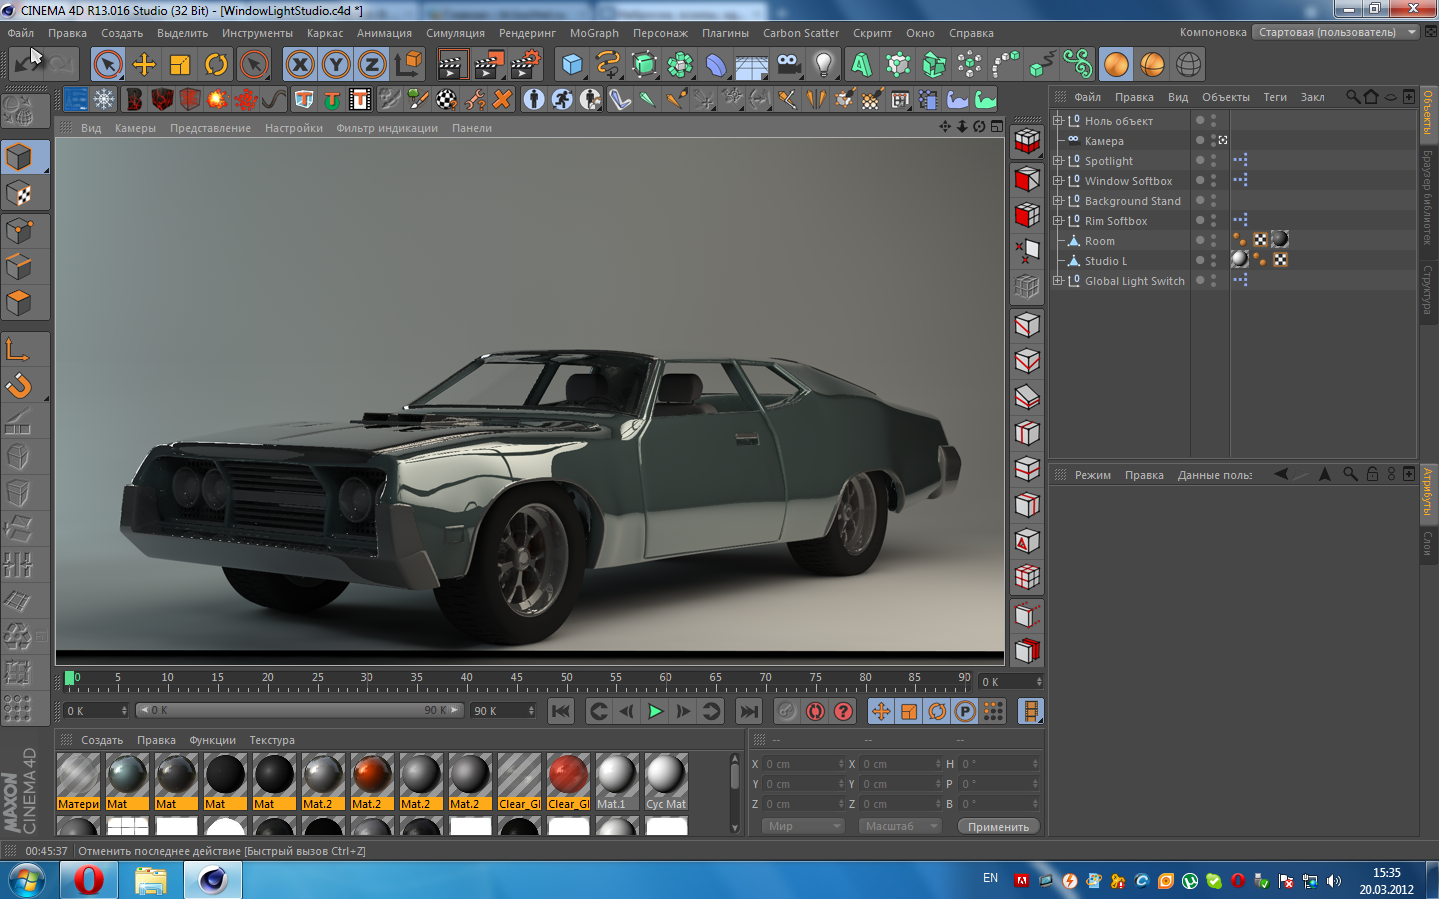Click the Применить button

pyautogui.click(x=998, y=827)
